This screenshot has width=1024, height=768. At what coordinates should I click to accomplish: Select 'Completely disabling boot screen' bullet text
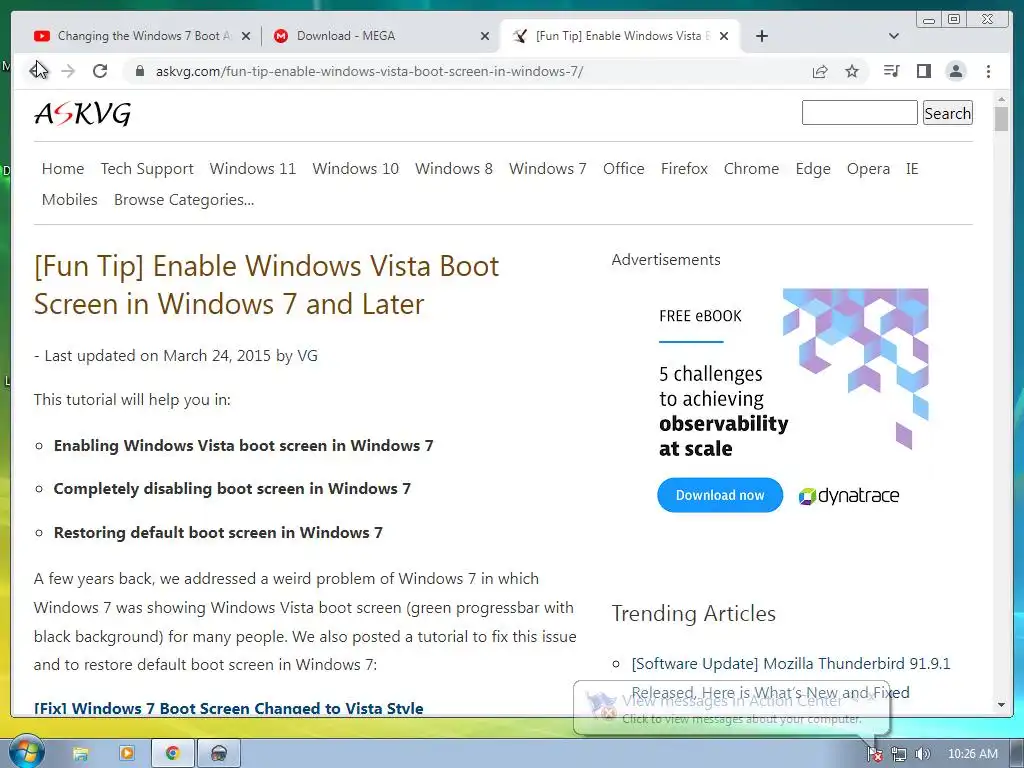[x=232, y=488]
